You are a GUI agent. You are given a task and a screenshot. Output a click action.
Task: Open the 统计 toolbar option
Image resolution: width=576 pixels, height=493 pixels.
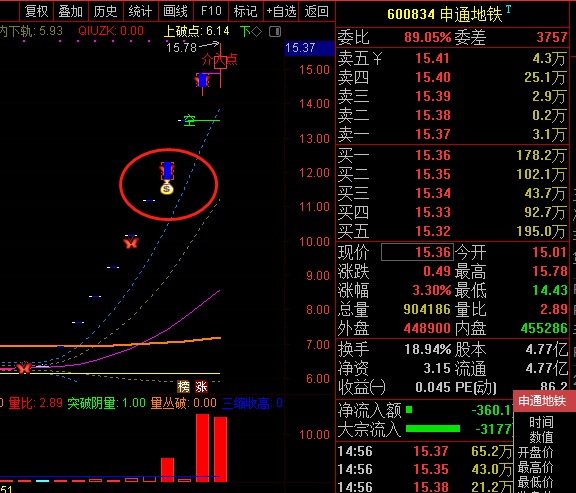click(140, 11)
